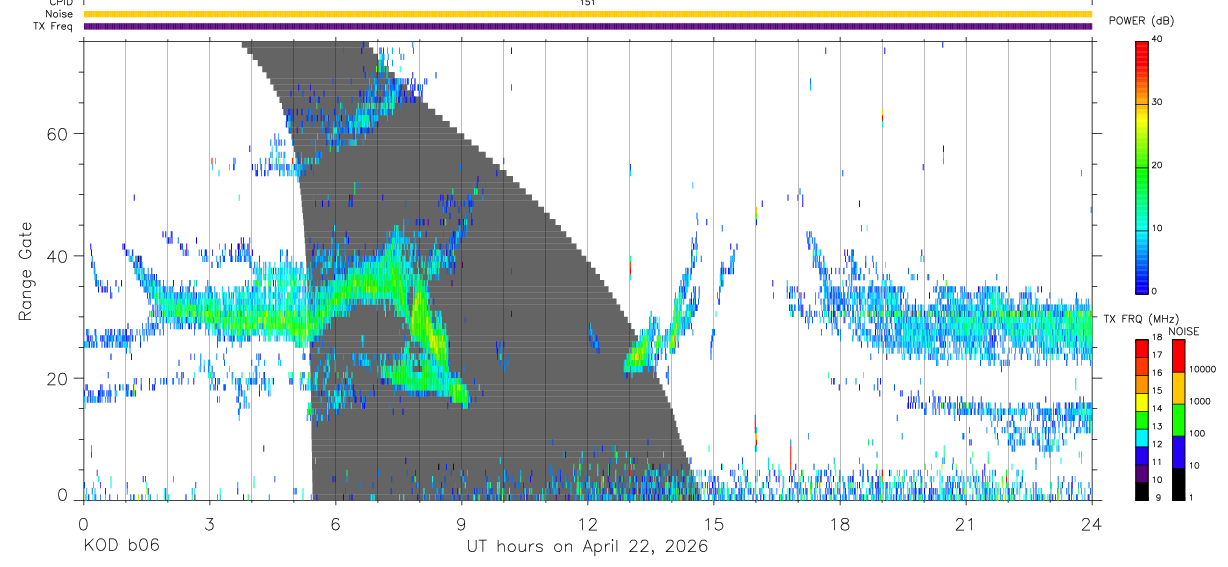Click the TX FRQ (MHz) color scale
This screenshot has width=1228, height=567.
coord(1142,418)
